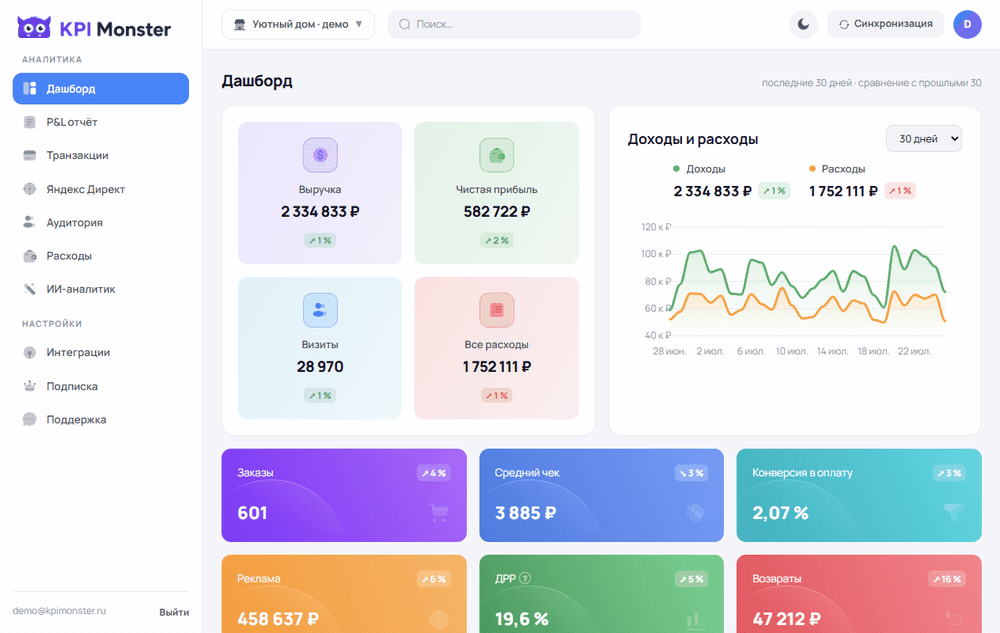Click the ДРР help question mark icon
1000x633 pixels.
tap(525, 578)
